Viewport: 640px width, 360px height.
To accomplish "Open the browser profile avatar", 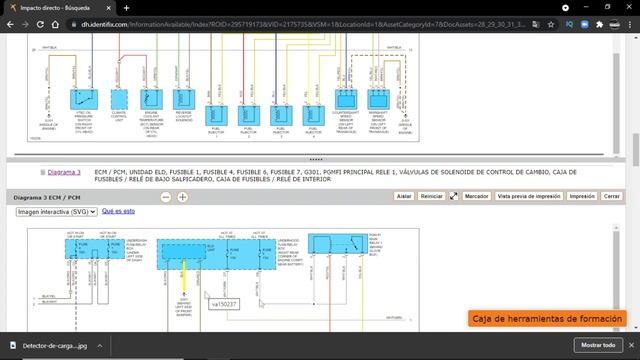I will (615, 24).
